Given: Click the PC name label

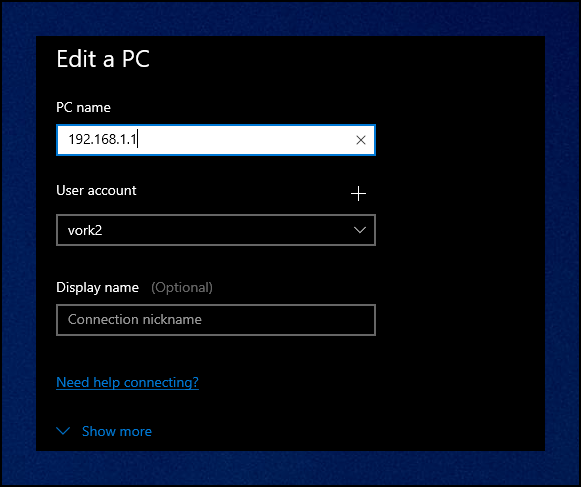Looking at the screenshot, I should pos(83,107).
